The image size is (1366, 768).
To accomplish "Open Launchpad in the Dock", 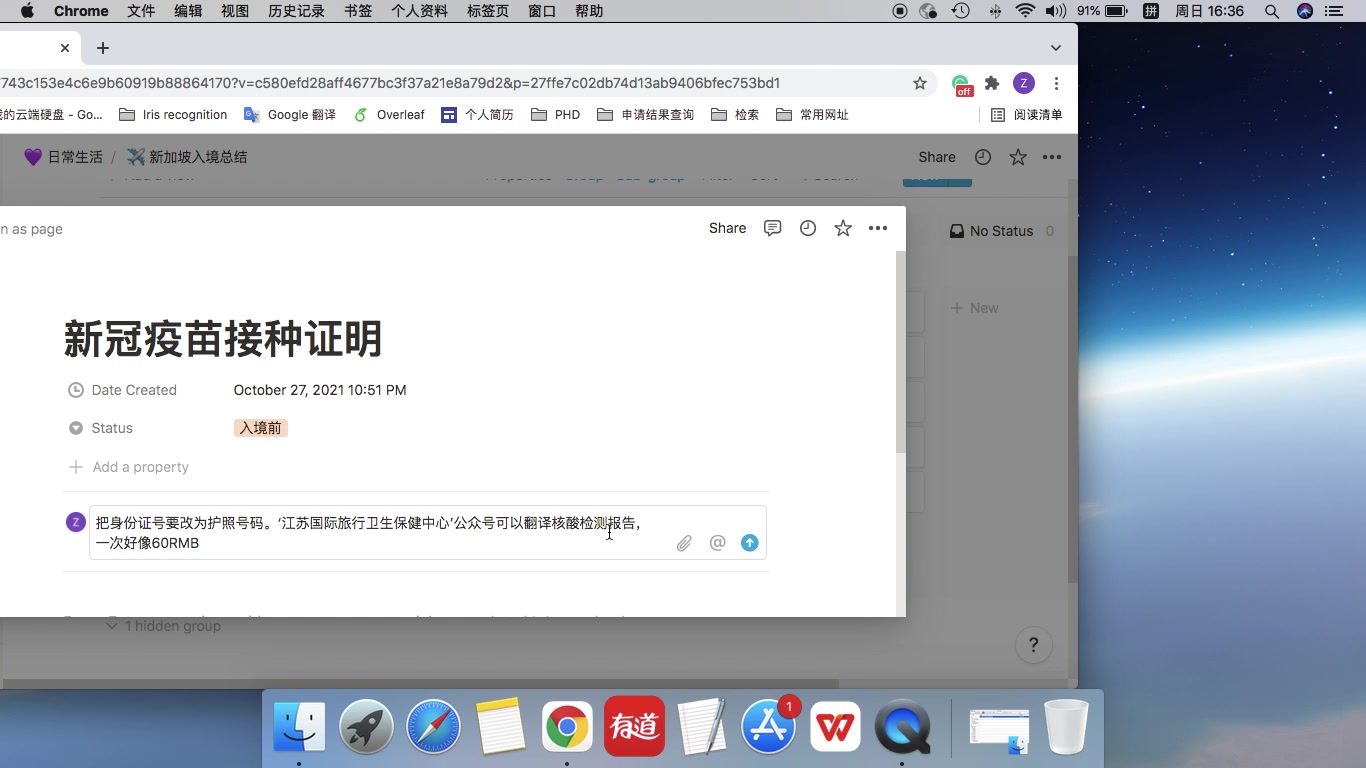I will (x=366, y=726).
